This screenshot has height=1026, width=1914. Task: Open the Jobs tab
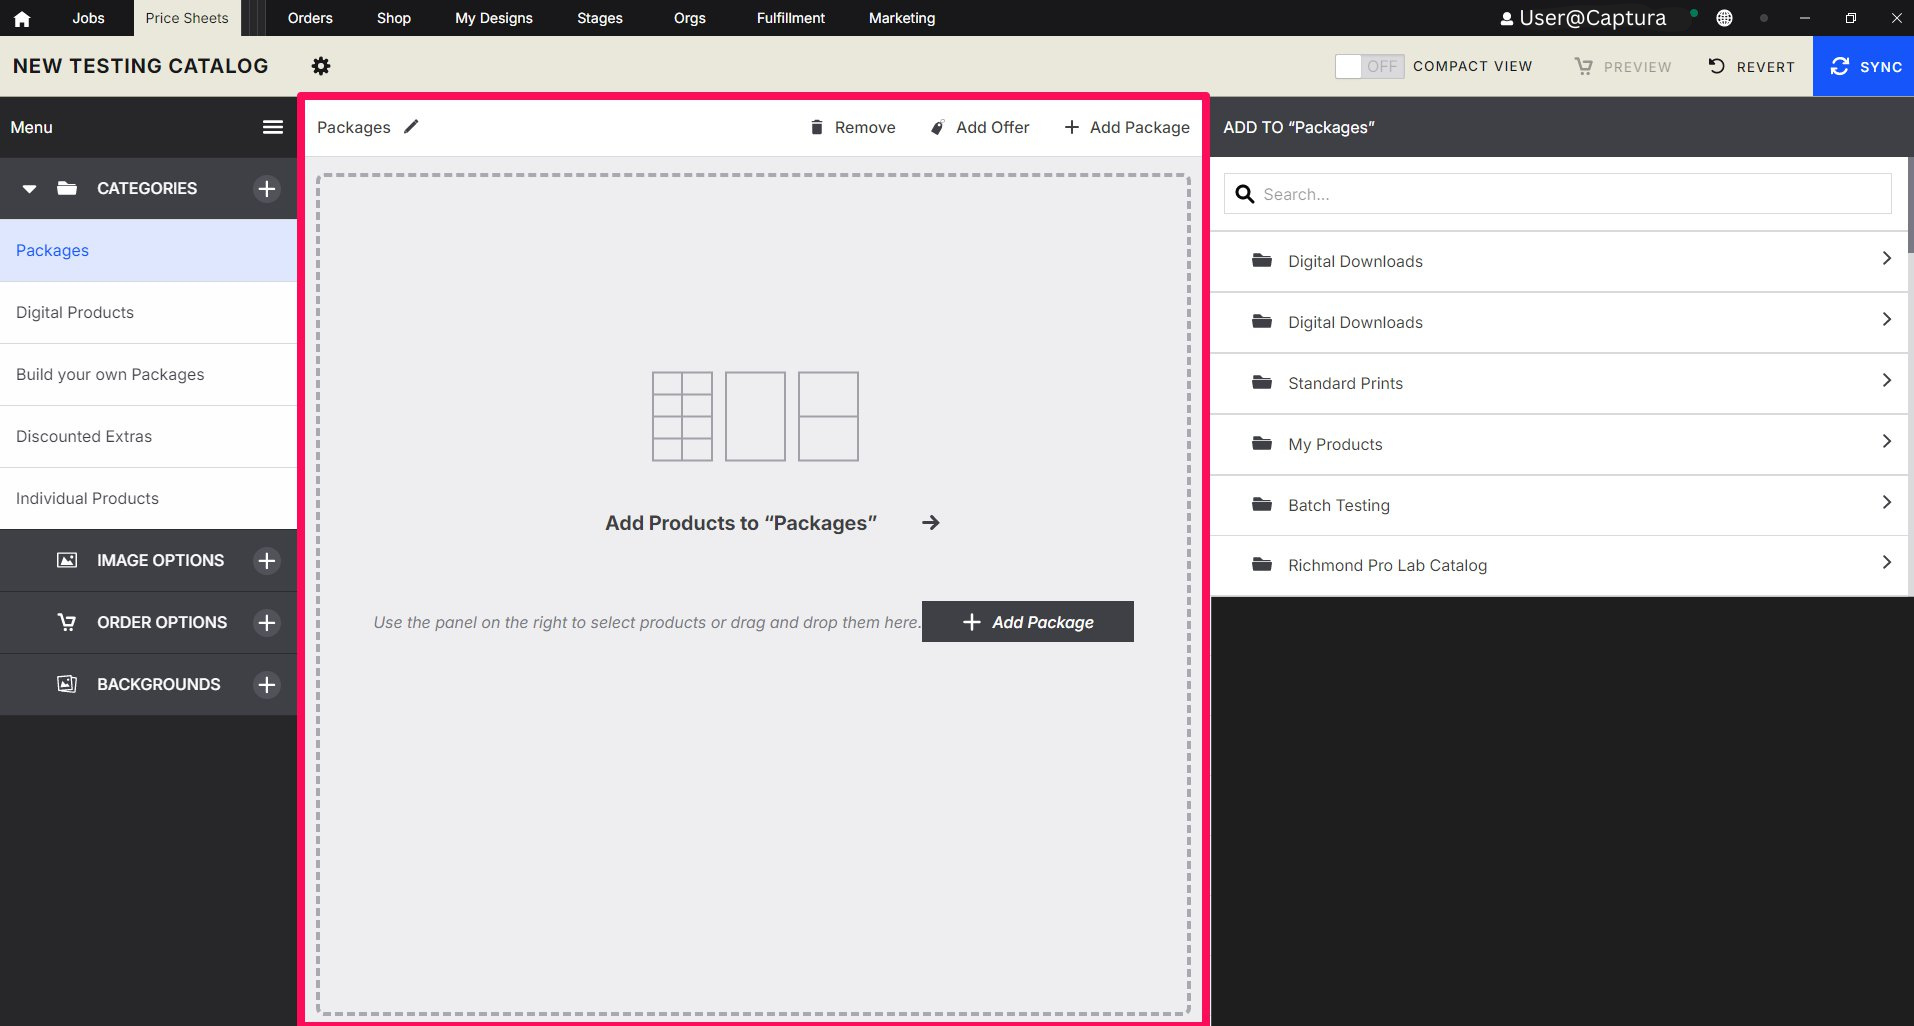tap(88, 18)
